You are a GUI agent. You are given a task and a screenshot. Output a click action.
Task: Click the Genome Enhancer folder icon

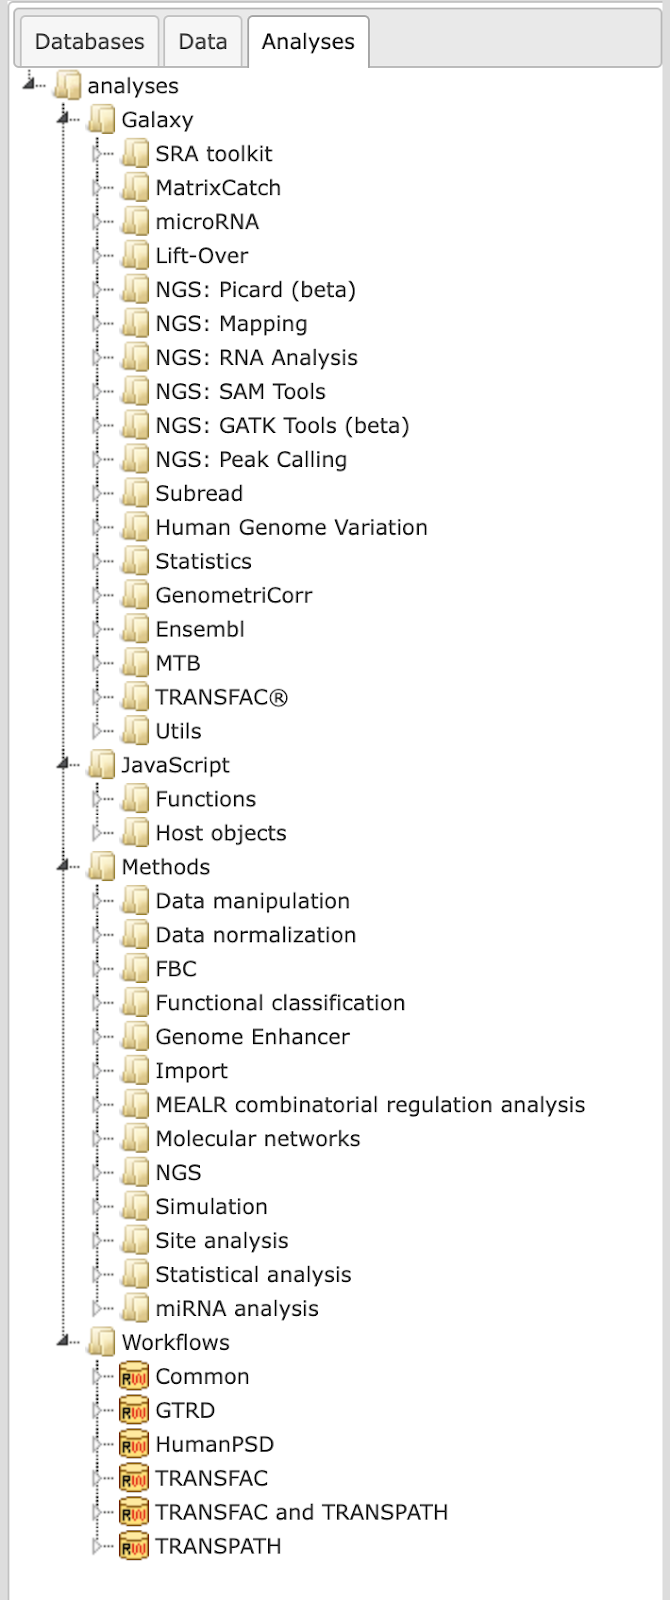(135, 1037)
